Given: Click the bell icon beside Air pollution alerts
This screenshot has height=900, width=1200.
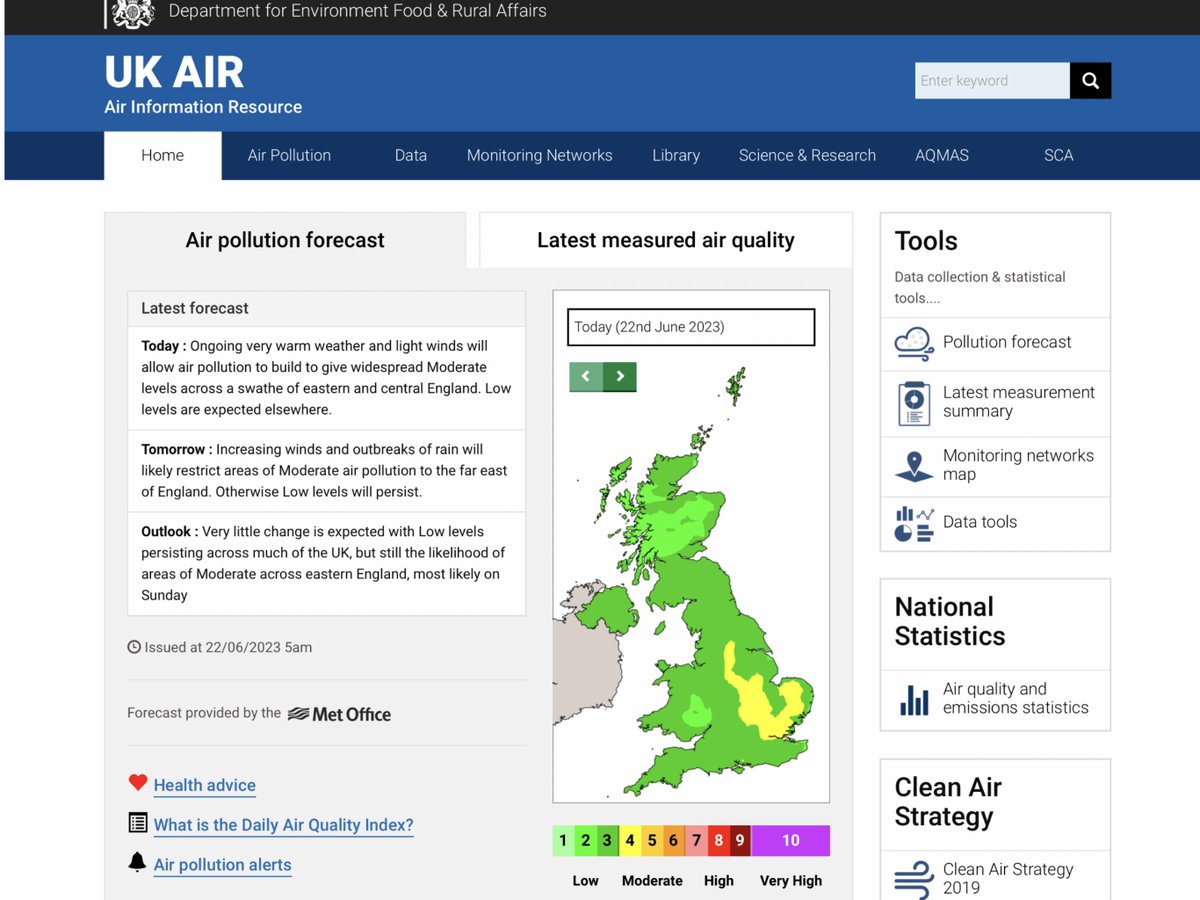Looking at the screenshot, I should click(135, 861).
